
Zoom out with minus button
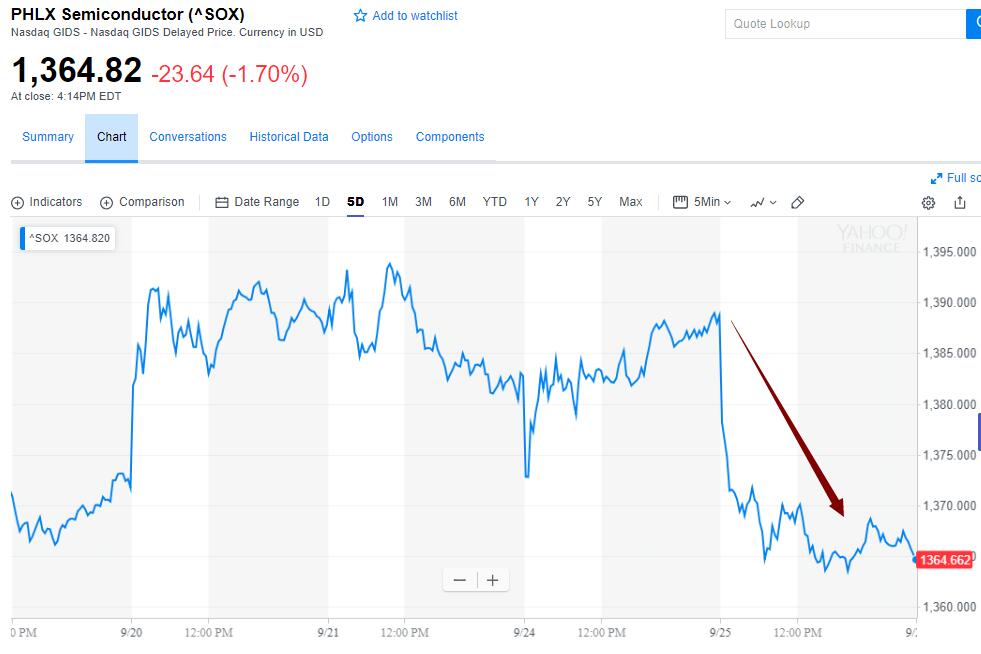pyautogui.click(x=460, y=580)
